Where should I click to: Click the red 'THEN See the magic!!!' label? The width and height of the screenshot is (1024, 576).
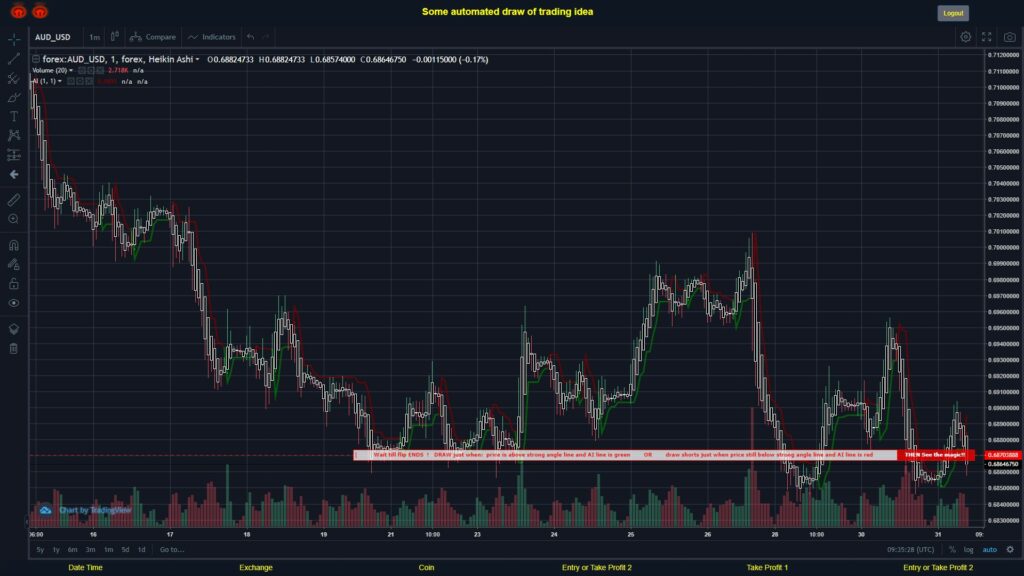(935, 455)
